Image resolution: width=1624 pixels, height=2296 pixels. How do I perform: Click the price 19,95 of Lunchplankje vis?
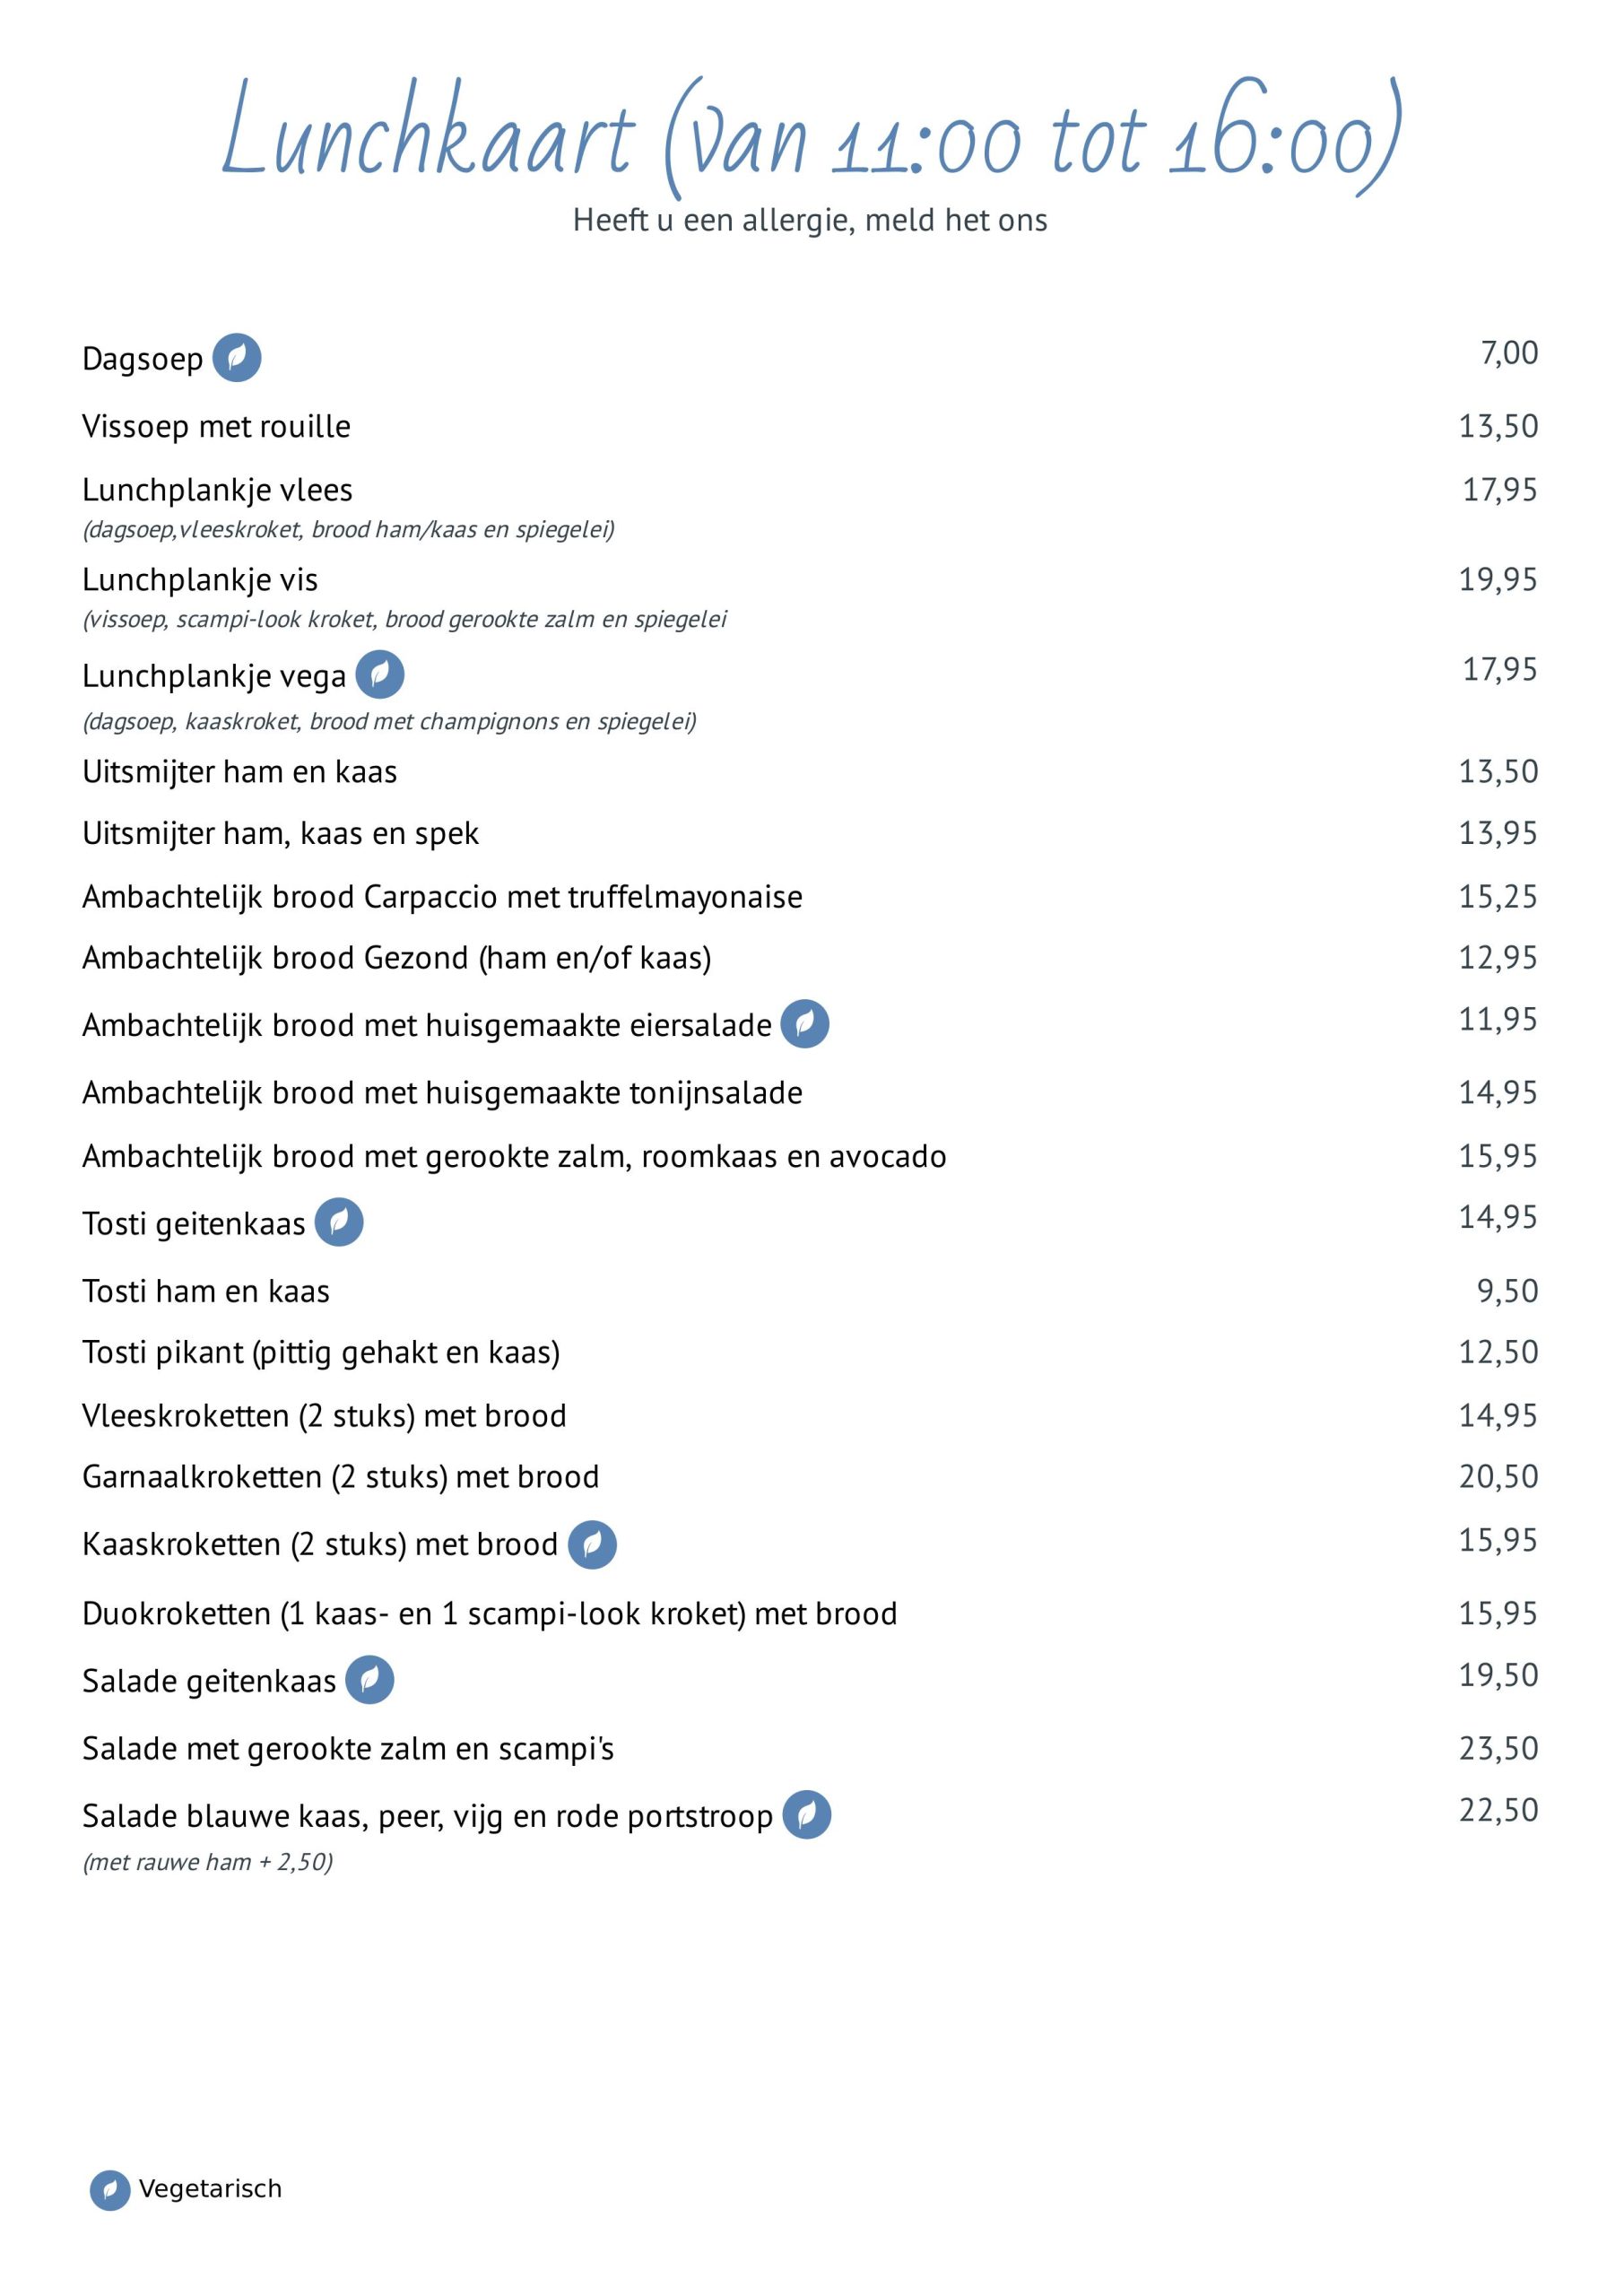pos(1498,579)
